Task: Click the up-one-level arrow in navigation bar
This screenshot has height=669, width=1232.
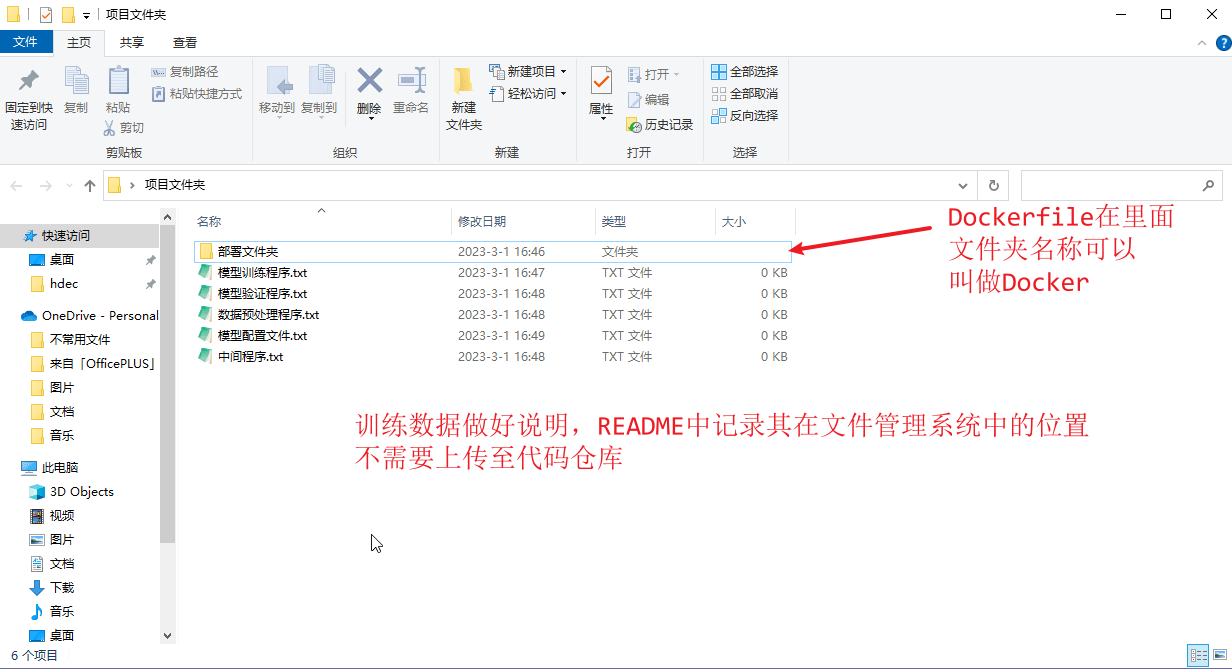Action: [x=90, y=185]
